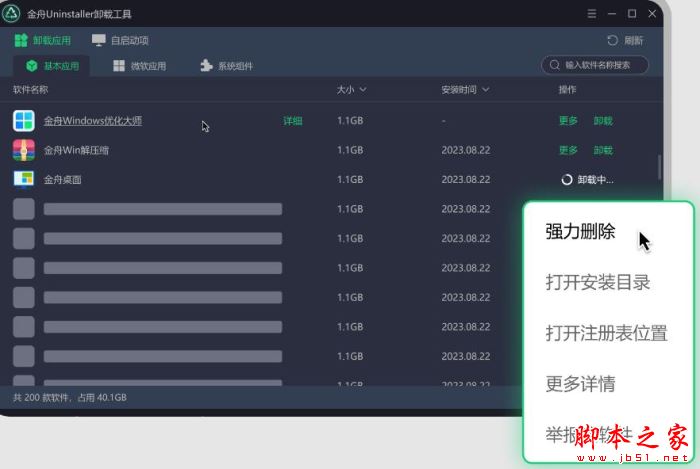Choose 强力删除 from the popup menu
This screenshot has height=469, width=700.
coord(580,232)
